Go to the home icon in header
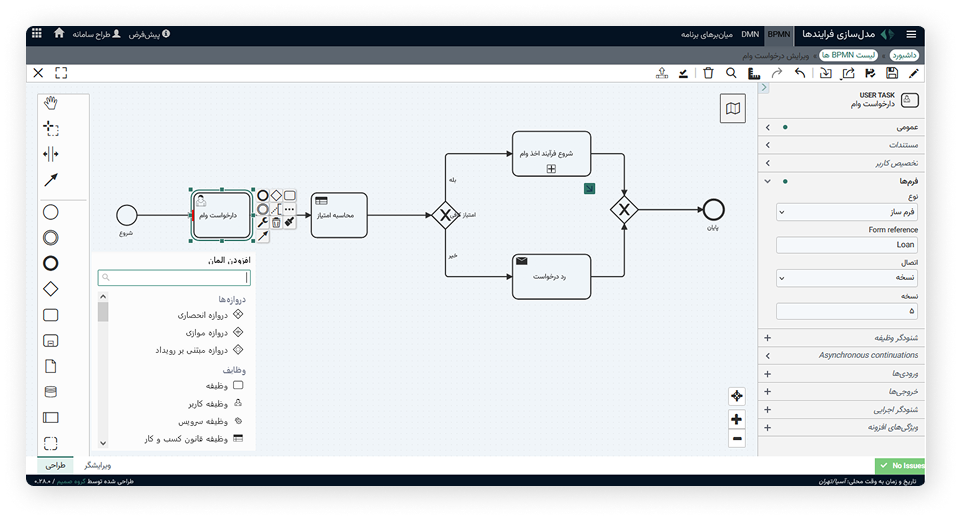The image size is (960, 520). point(59,33)
